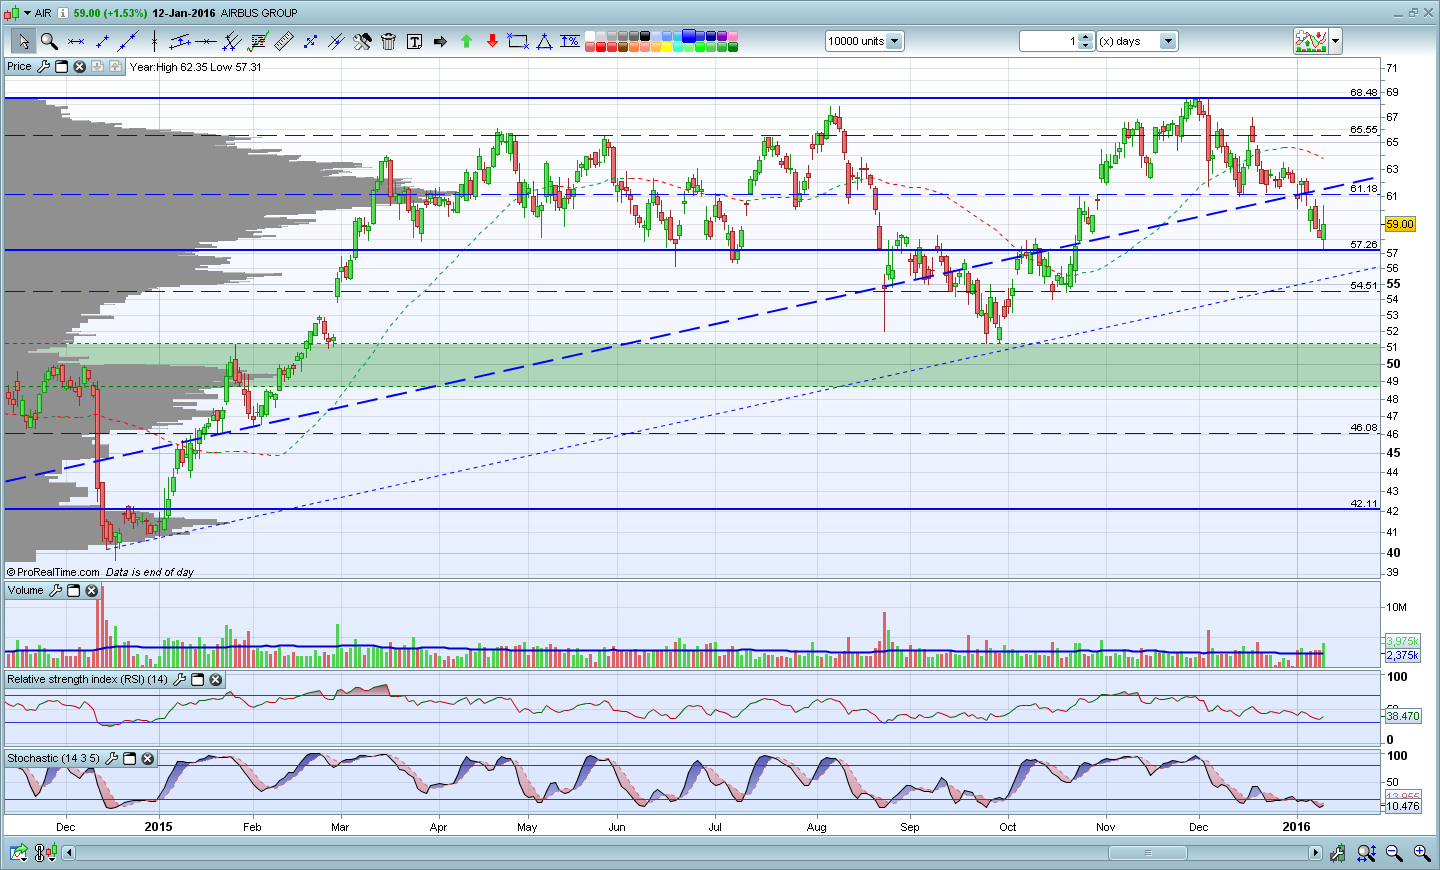
Task: Click the trash can delete-objects icon
Action: (x=388, y=41)
